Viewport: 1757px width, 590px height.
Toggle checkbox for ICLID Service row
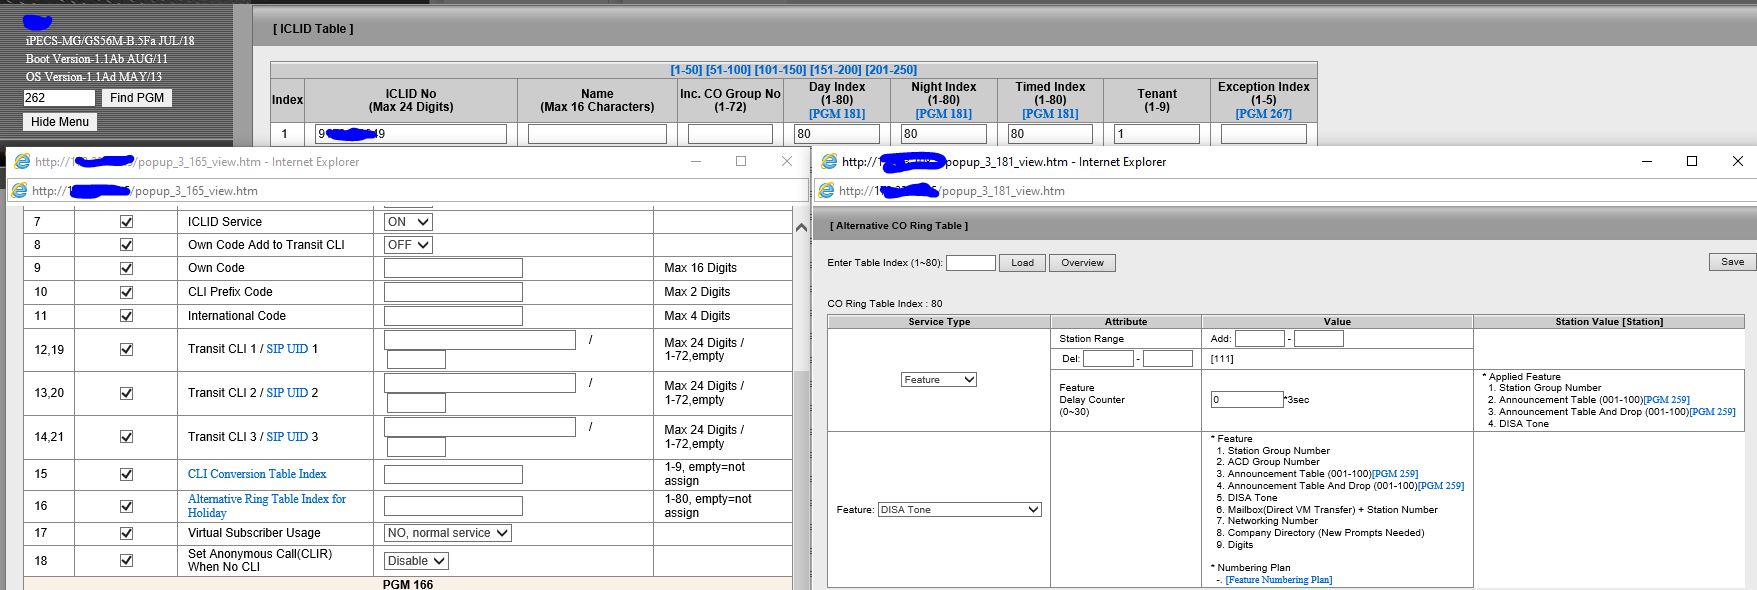pyautogui.click(x=126, y=222)
